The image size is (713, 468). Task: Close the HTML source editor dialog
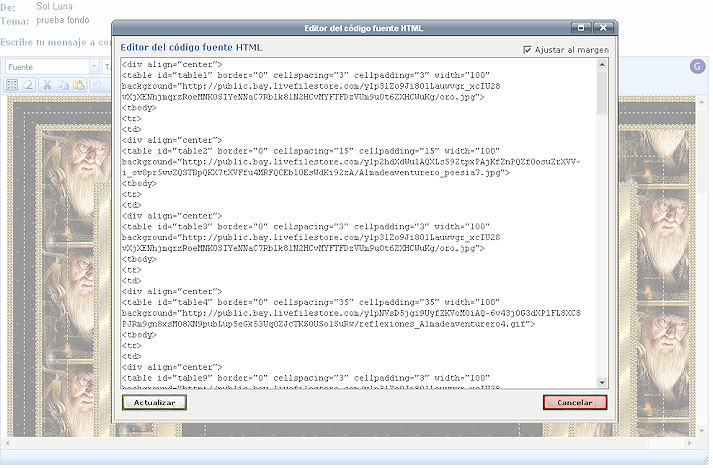pyautogui.click(x=603, y=28)
